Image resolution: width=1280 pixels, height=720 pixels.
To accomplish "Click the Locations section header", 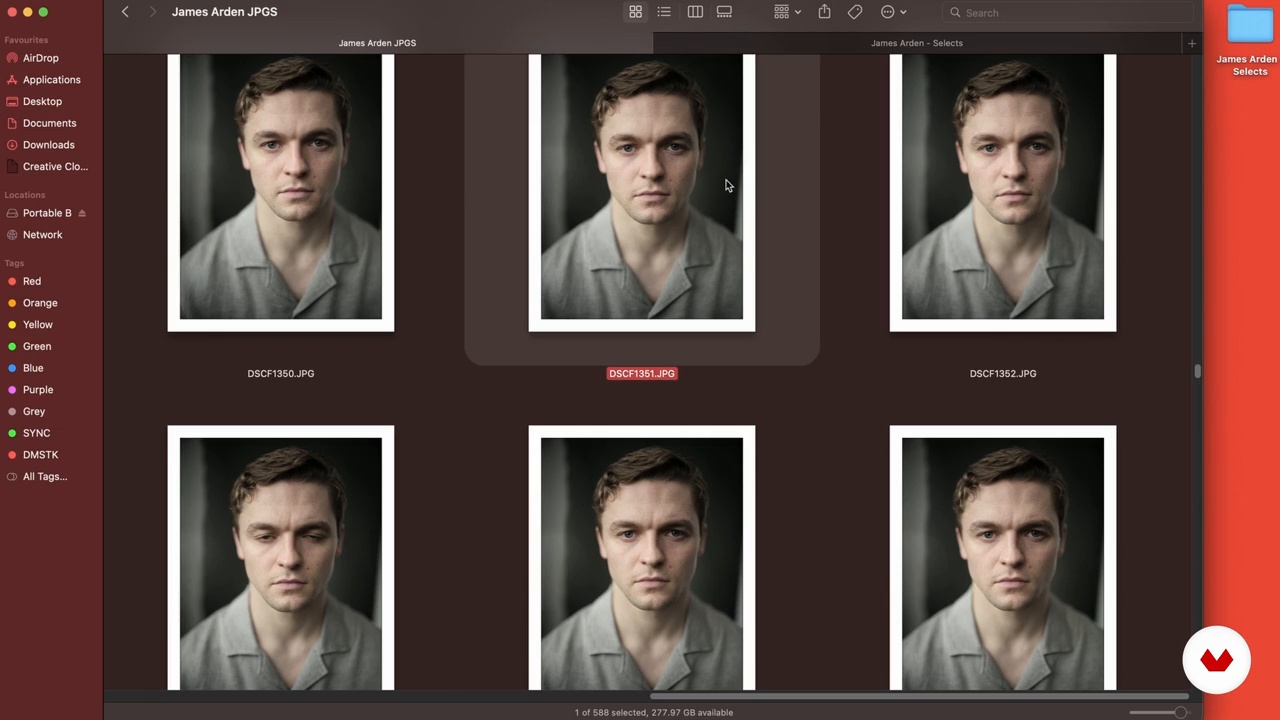I will 24,195.
